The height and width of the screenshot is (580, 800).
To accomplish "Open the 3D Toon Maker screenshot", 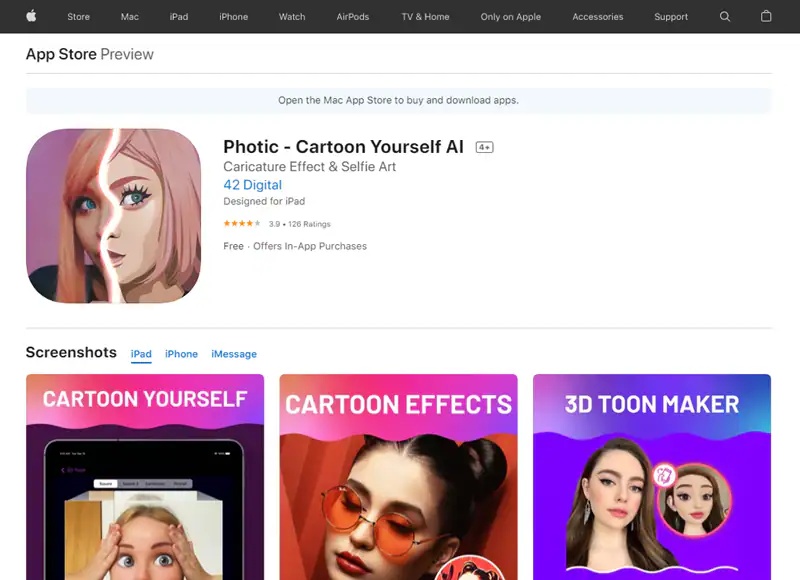I will 652,477.
